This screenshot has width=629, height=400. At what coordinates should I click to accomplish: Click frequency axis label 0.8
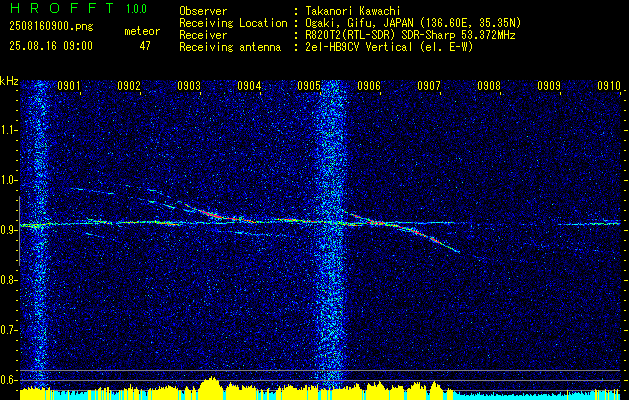(x=8, y=280)
